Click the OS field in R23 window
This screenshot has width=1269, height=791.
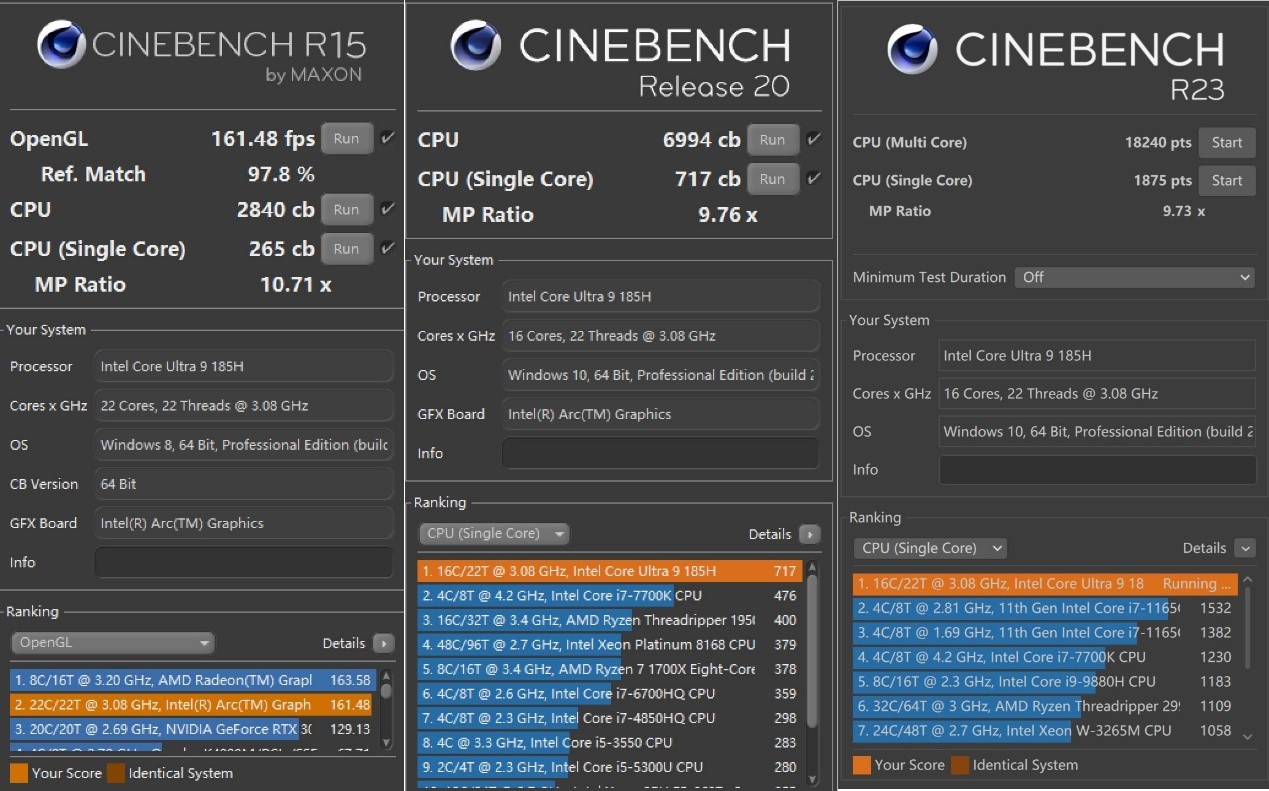tap(1097, 432)
